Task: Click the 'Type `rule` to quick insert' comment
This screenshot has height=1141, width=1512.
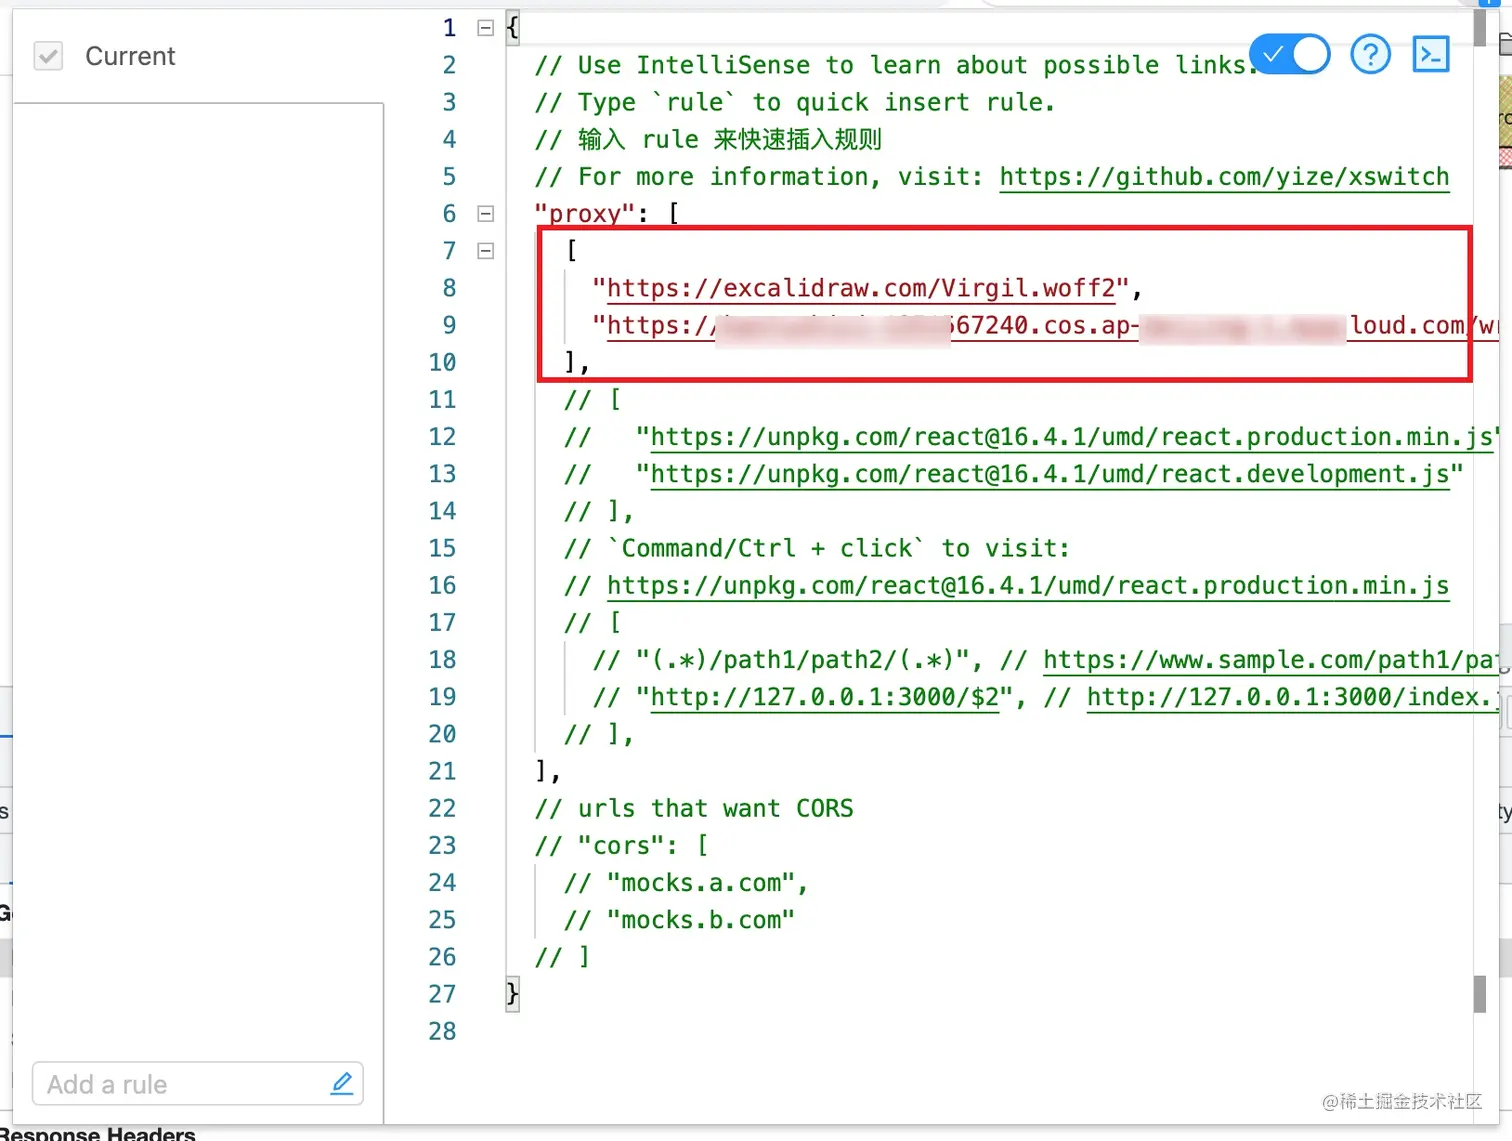Action: click(x=795, y=102)
